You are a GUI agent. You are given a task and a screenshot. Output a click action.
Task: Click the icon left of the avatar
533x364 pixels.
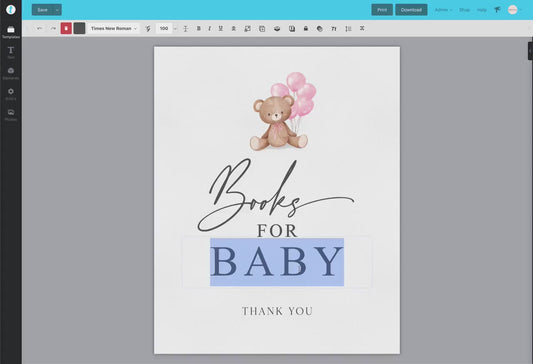(x=497, y=10)
